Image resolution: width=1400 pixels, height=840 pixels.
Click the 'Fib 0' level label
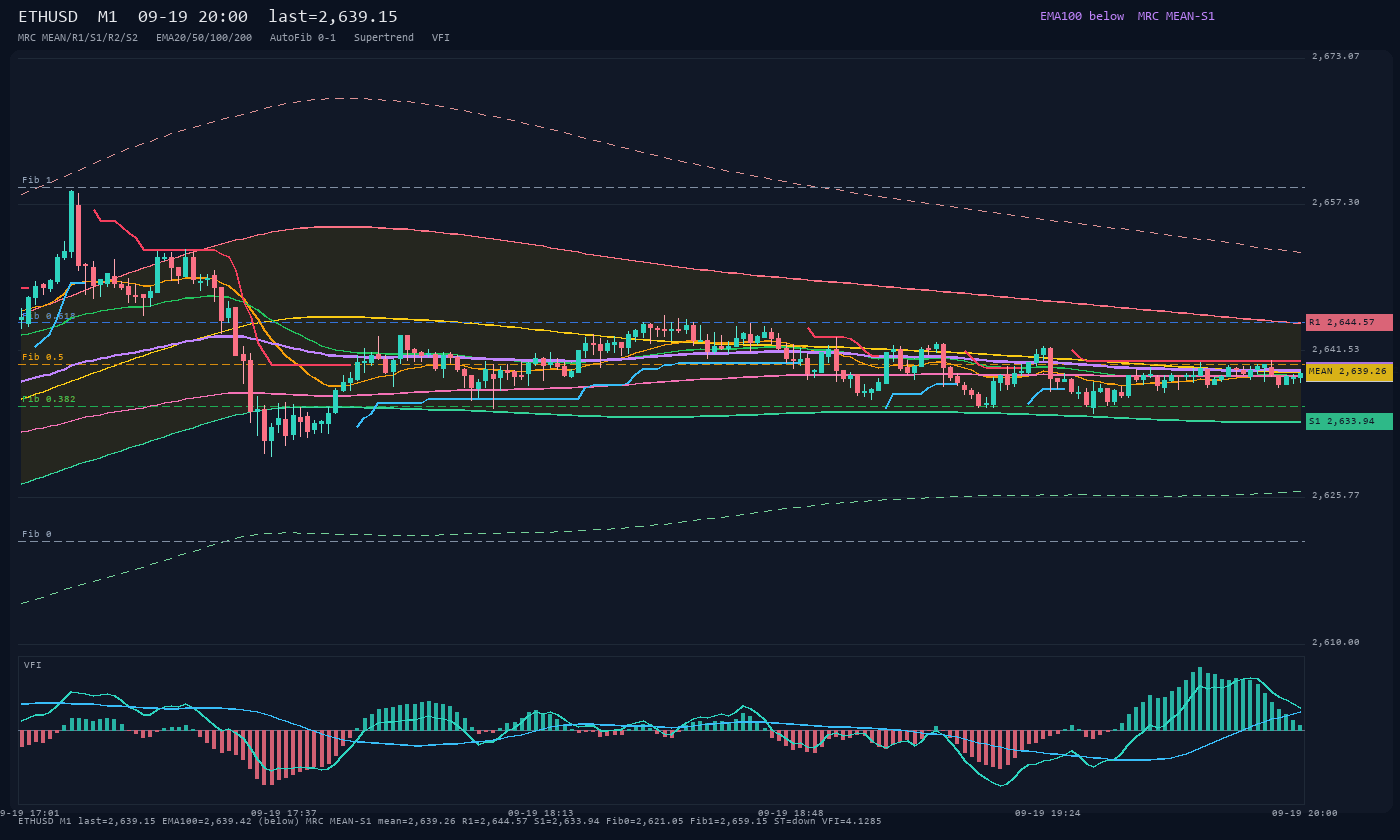click(x=37, y=534)
